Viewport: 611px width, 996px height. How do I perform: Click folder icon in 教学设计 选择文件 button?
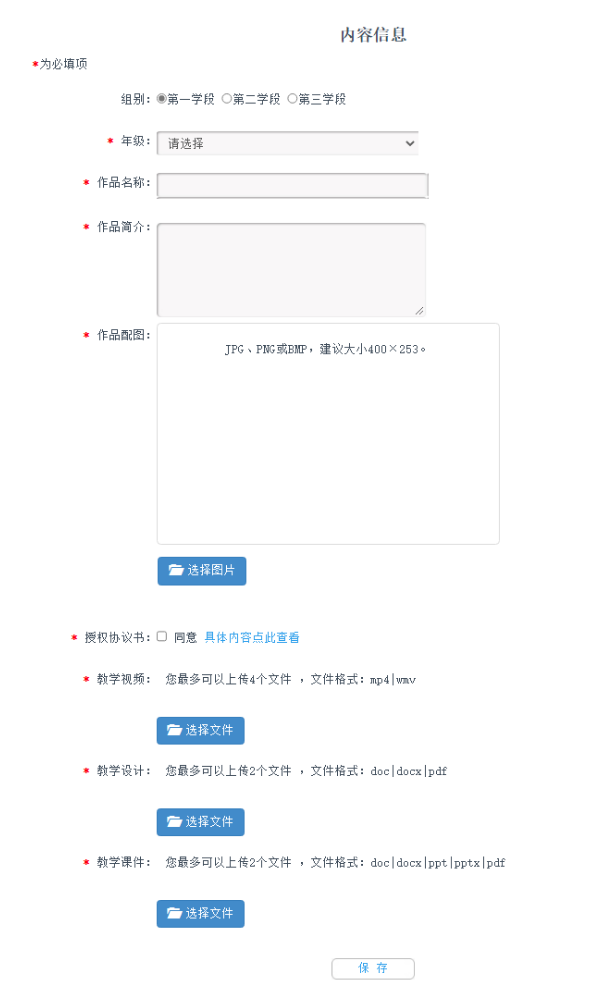click(174, 821)
